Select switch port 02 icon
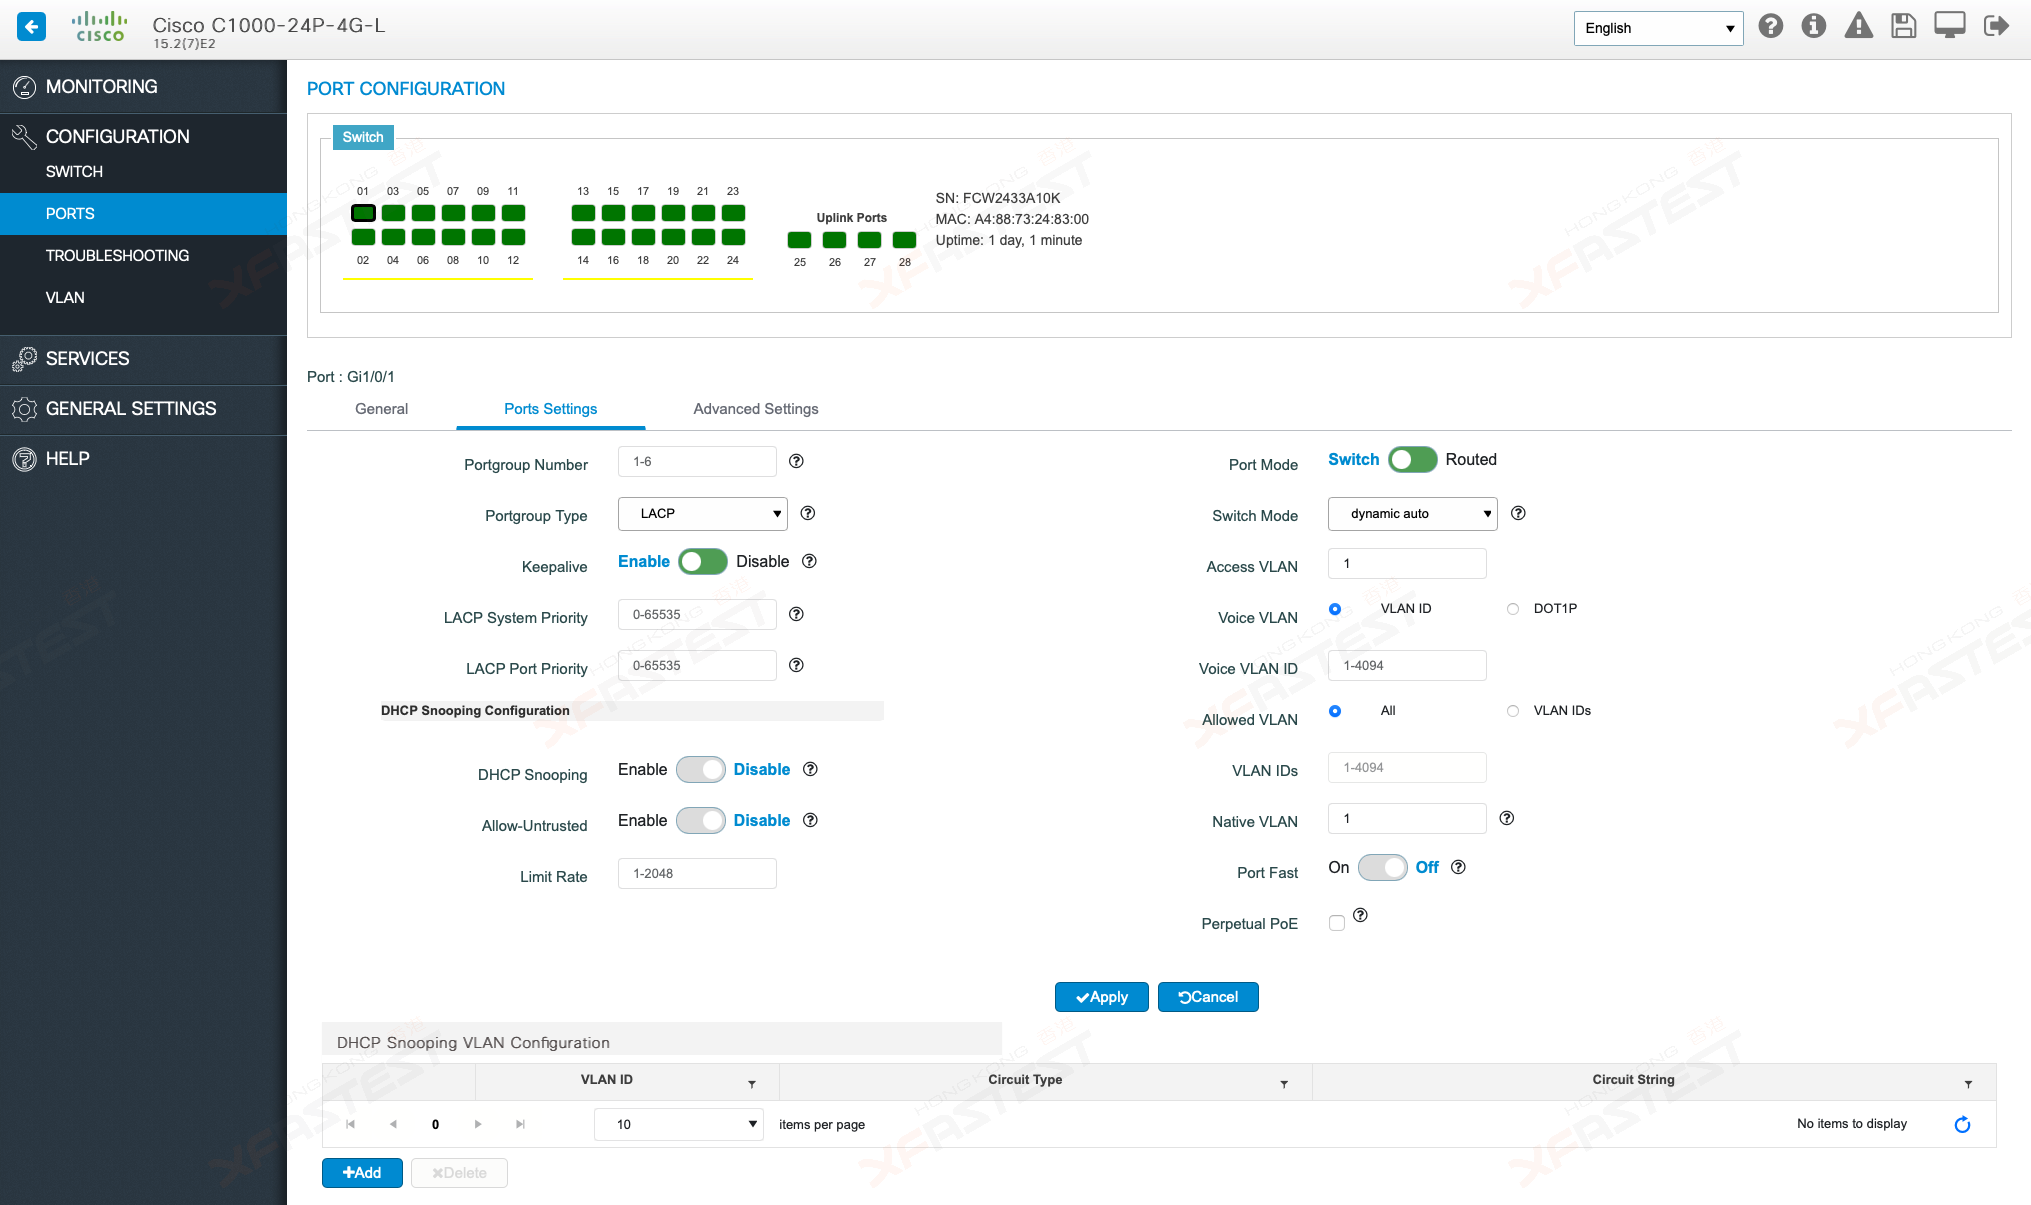The image size is (2031, 1205). click(x=363, y=237)
